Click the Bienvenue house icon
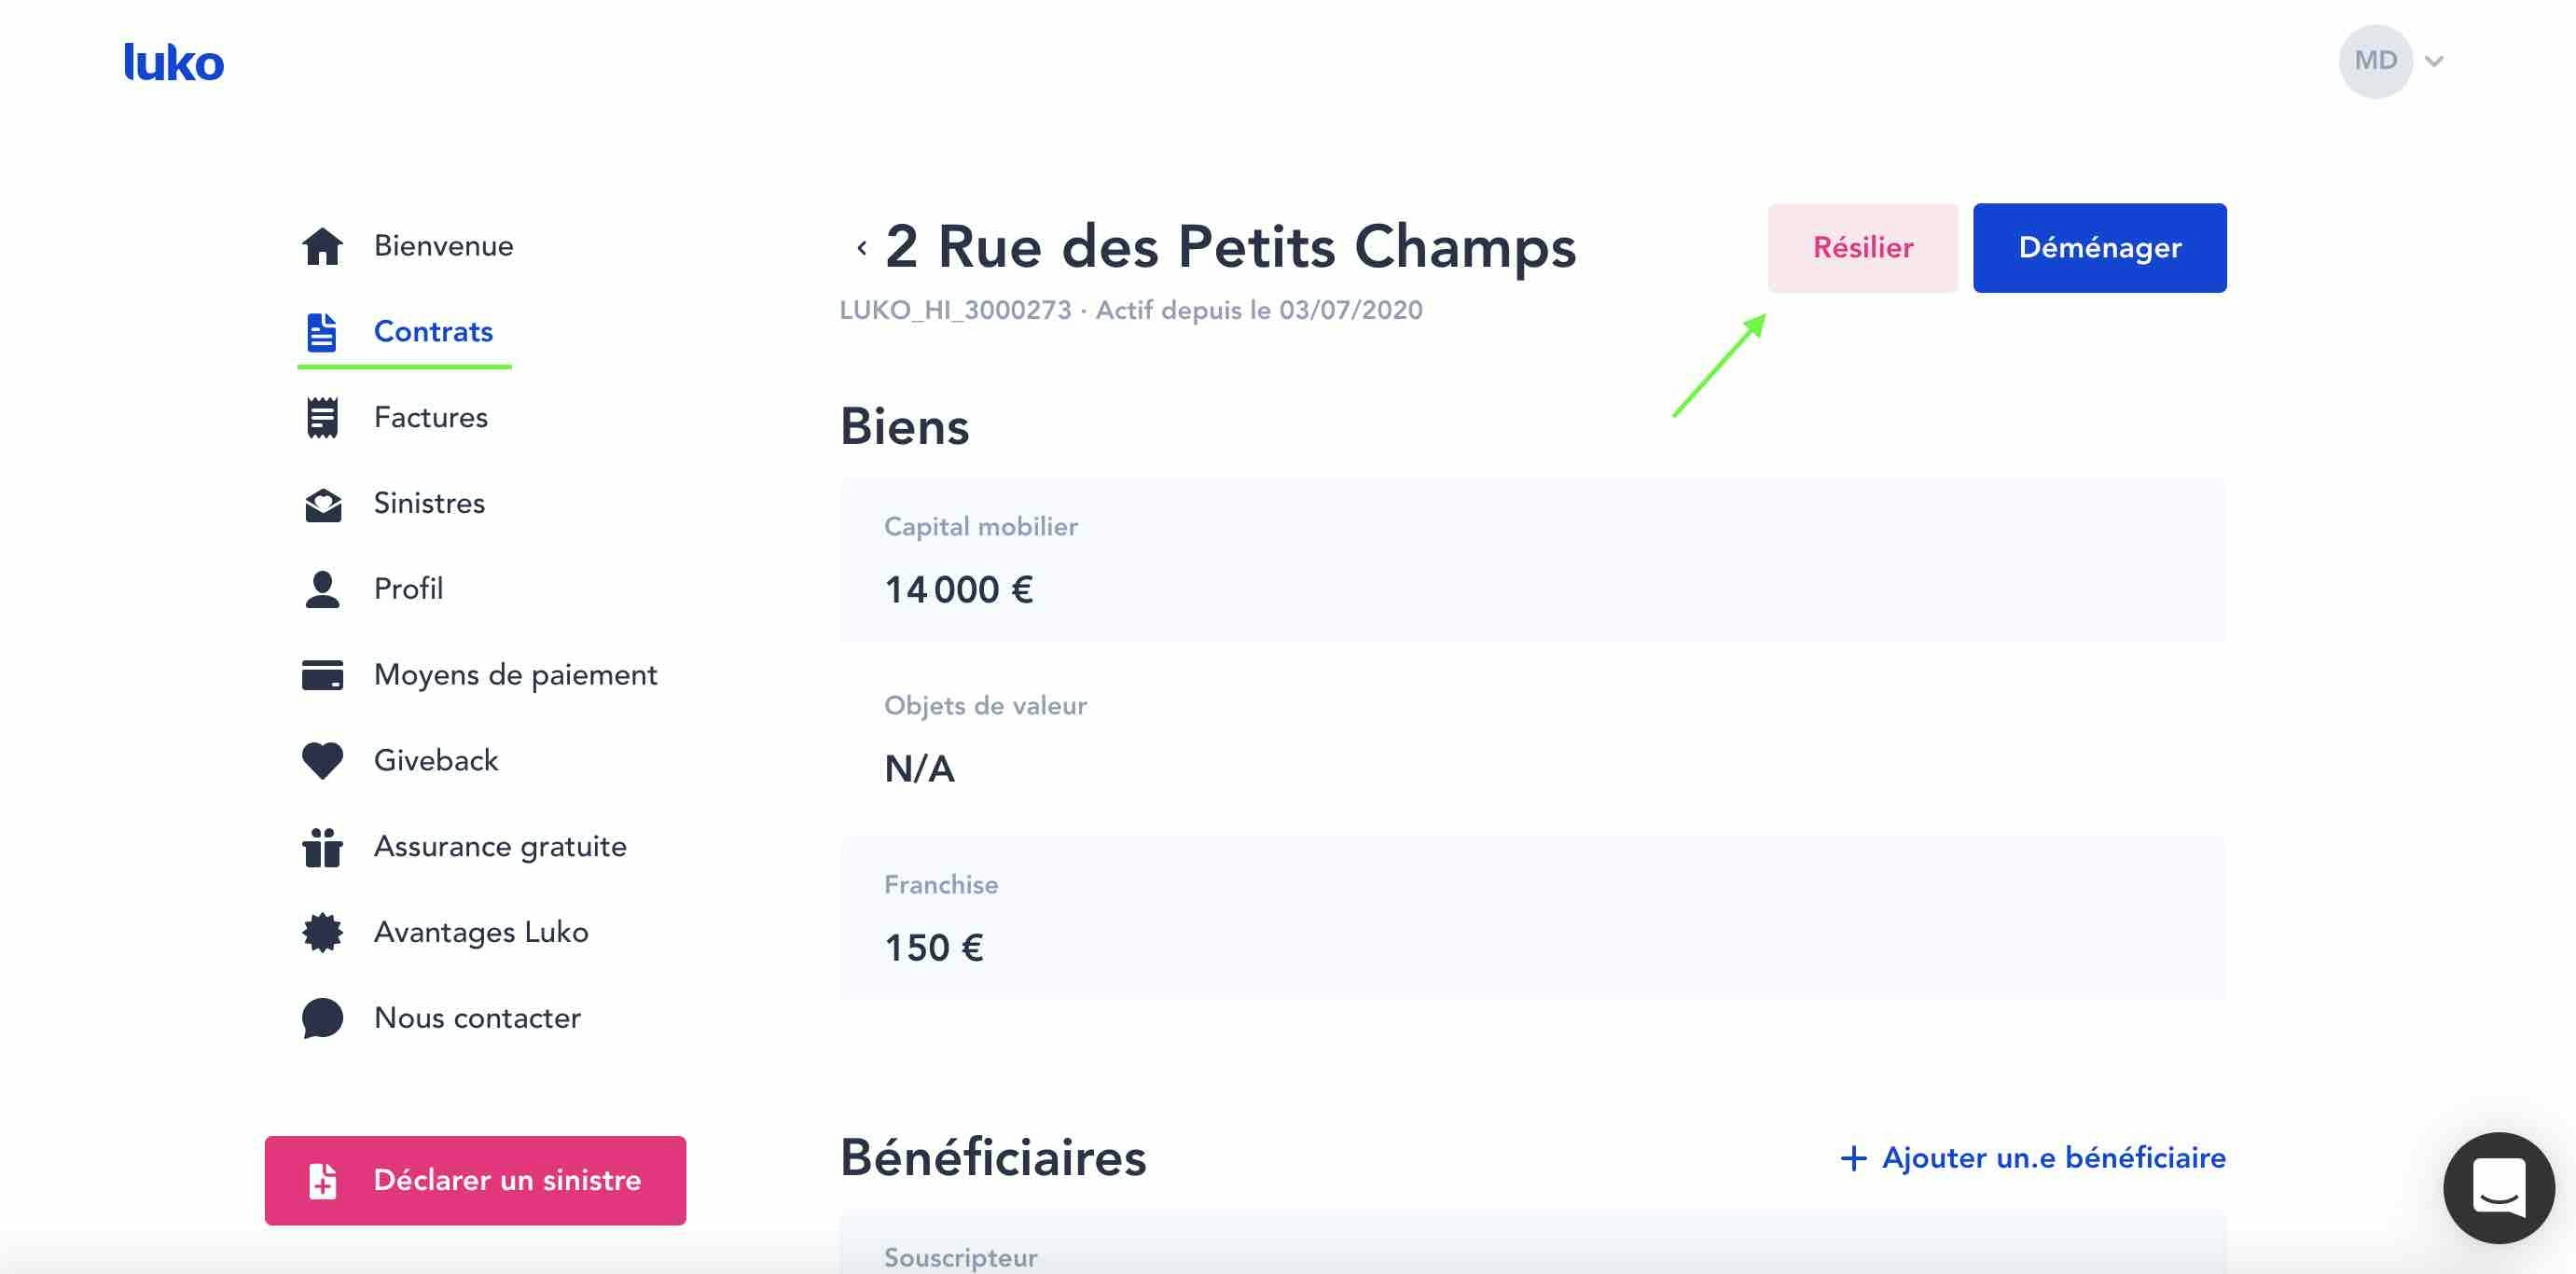Viewport: 2576px width, 1274px height. tap(322, 246)
